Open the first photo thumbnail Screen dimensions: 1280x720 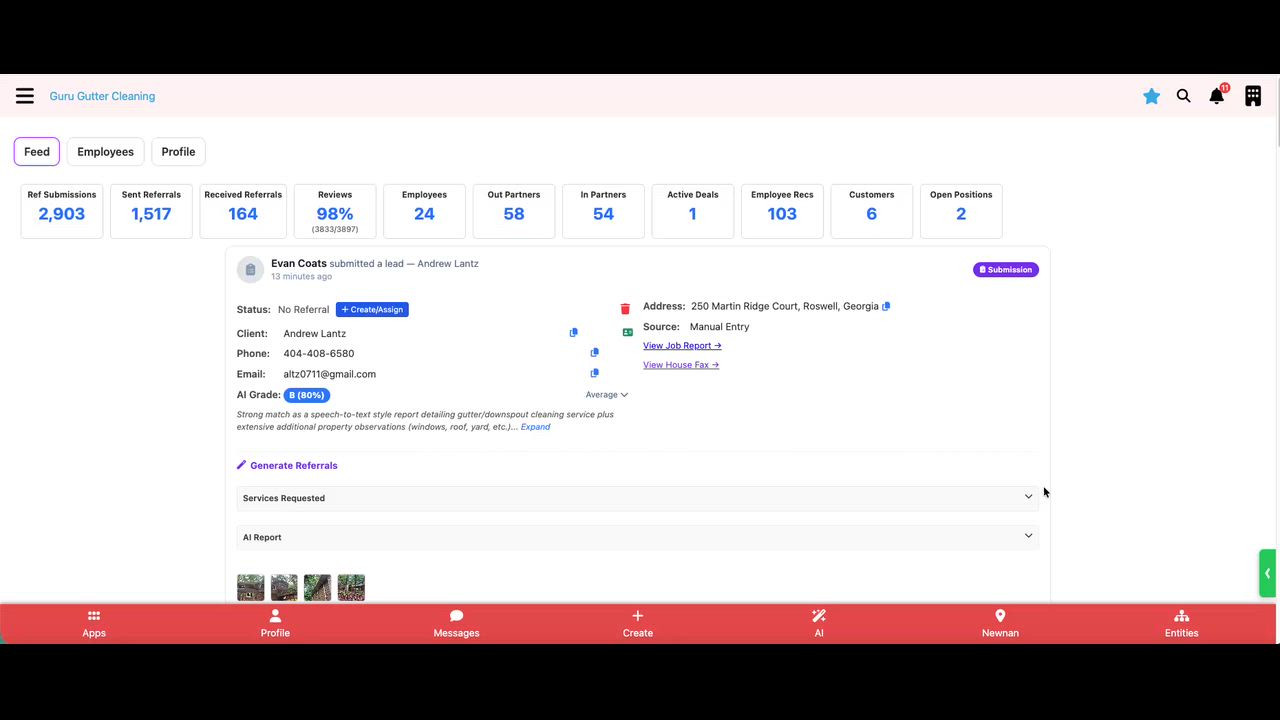coord(251,588)
